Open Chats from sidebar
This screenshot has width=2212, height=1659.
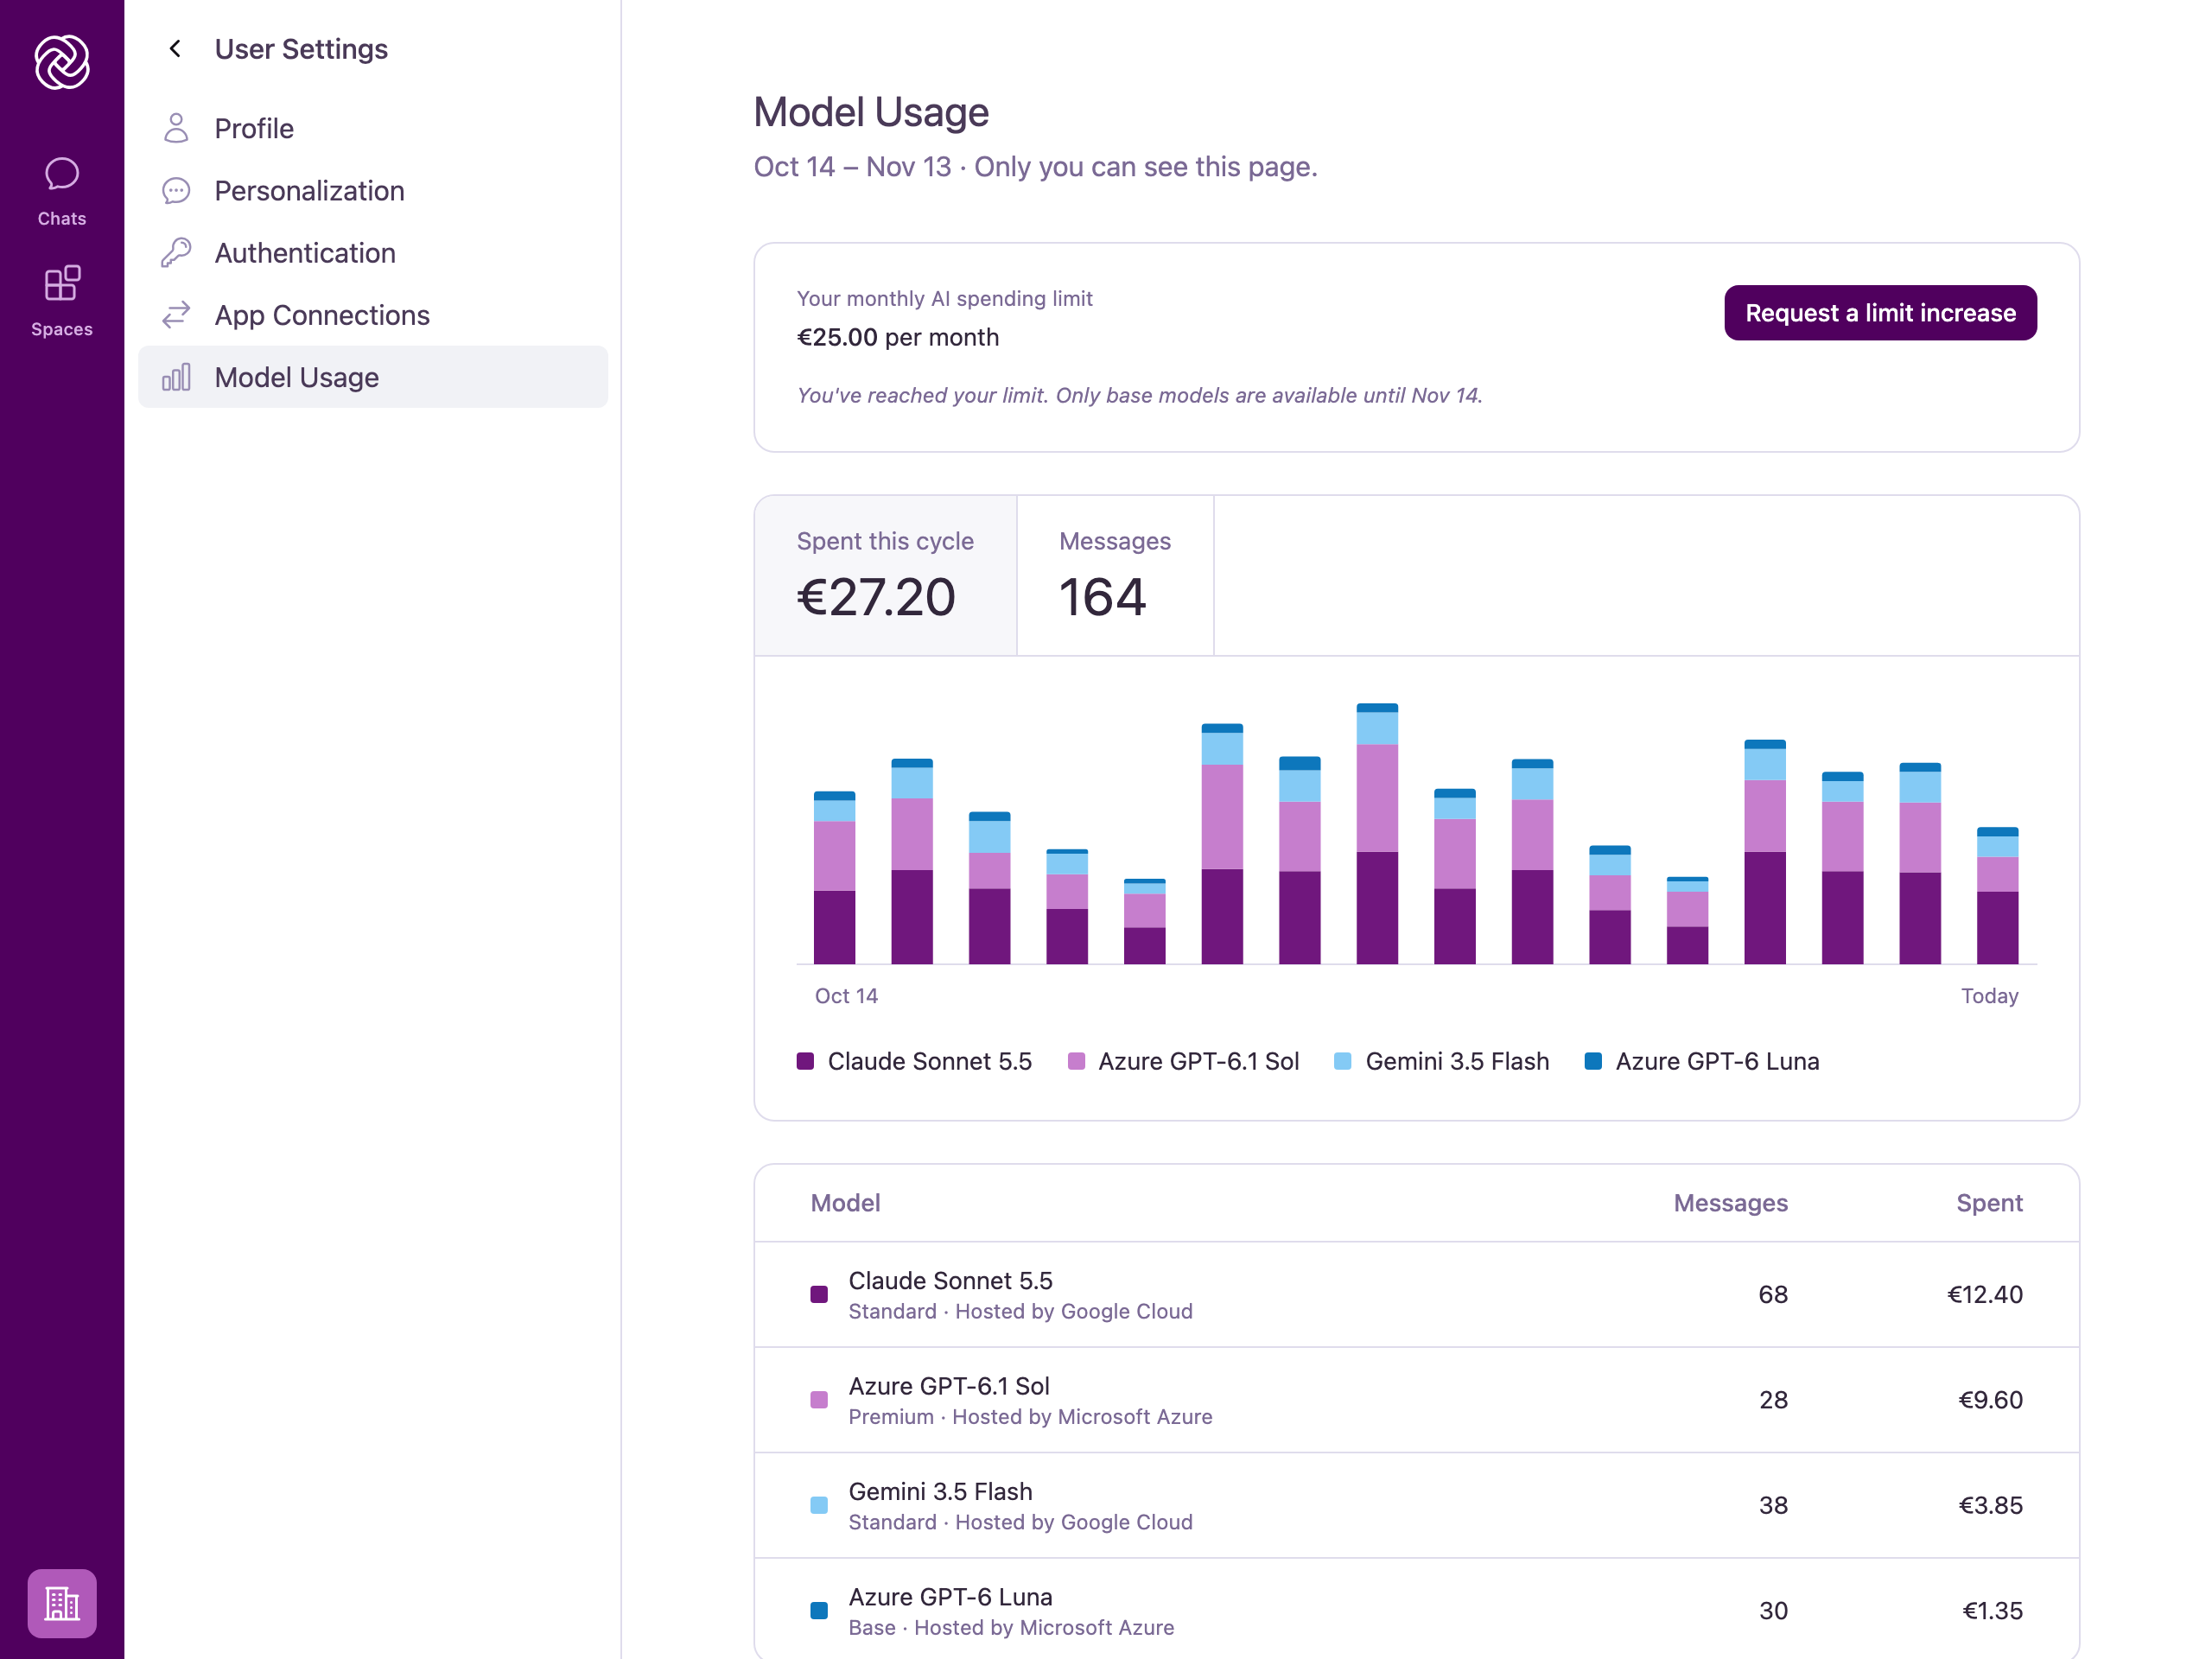tap(62, 192)
